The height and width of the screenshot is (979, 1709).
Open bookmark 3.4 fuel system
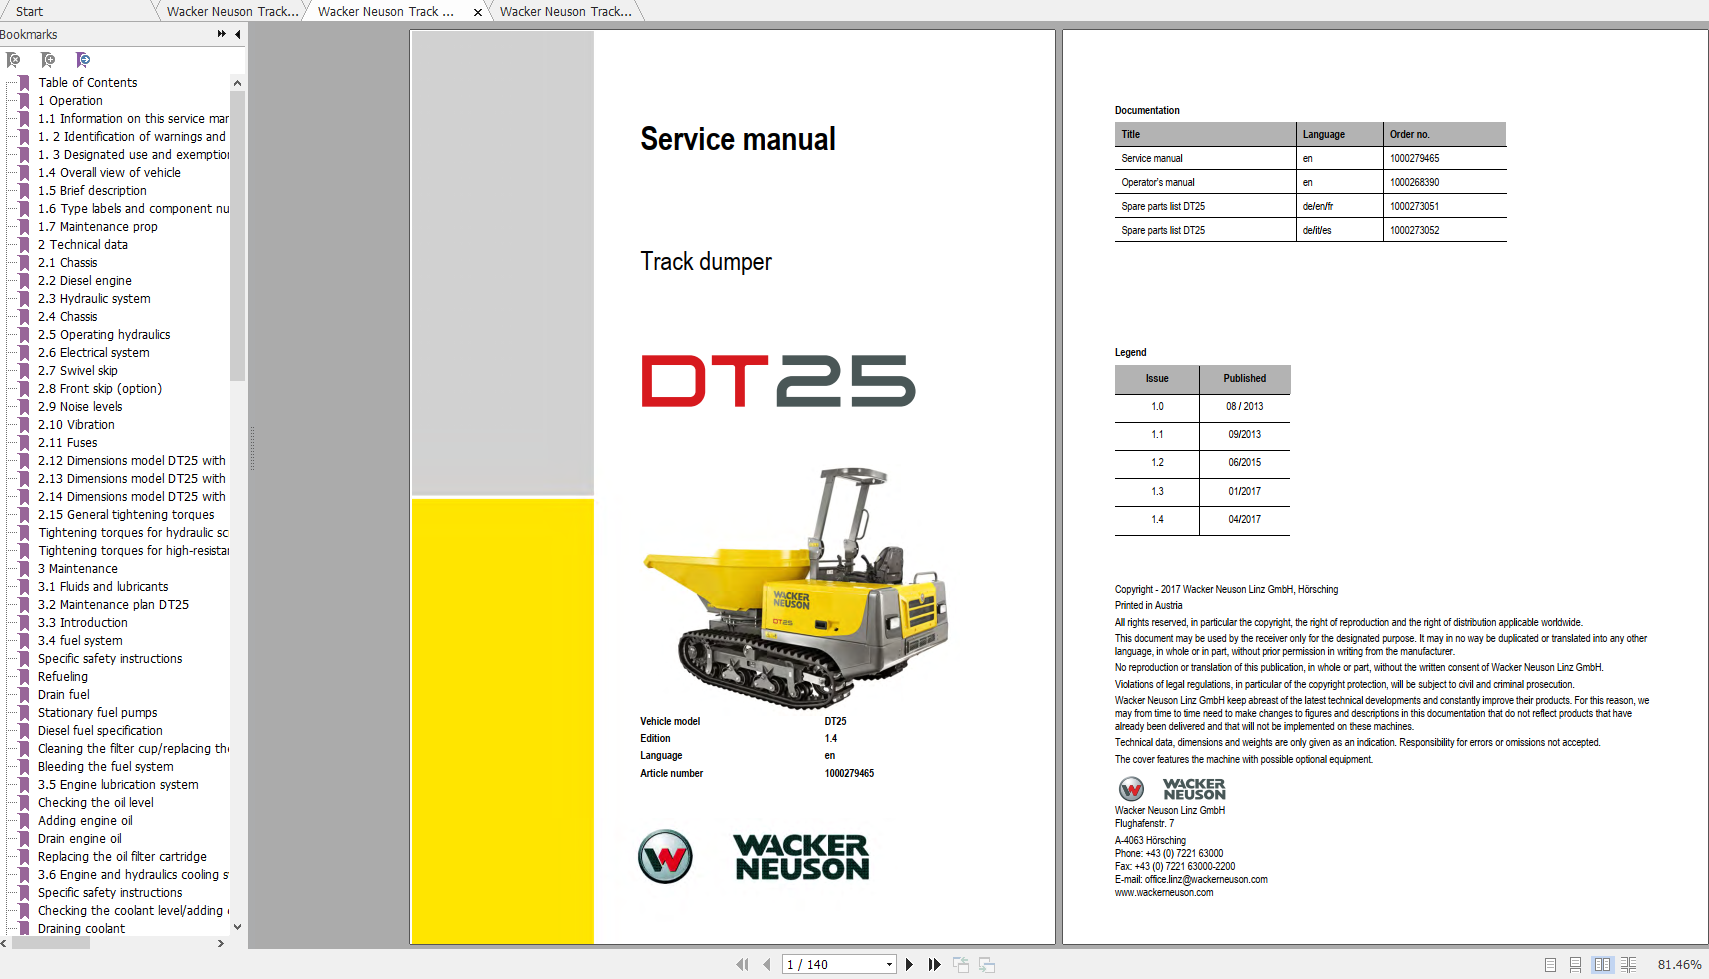(80, 640)
